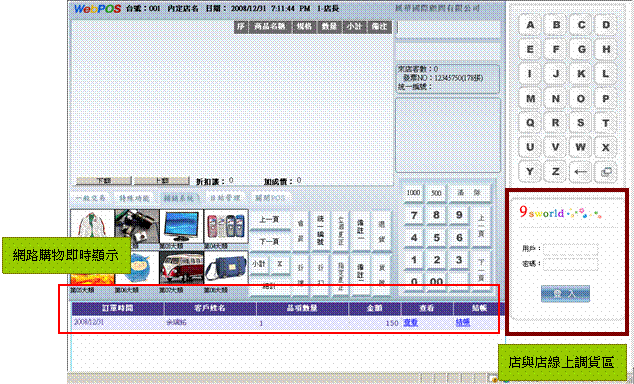634x384 pixels.
Task: Focus the 用戶 username field
Action: [x=571, y=249]
